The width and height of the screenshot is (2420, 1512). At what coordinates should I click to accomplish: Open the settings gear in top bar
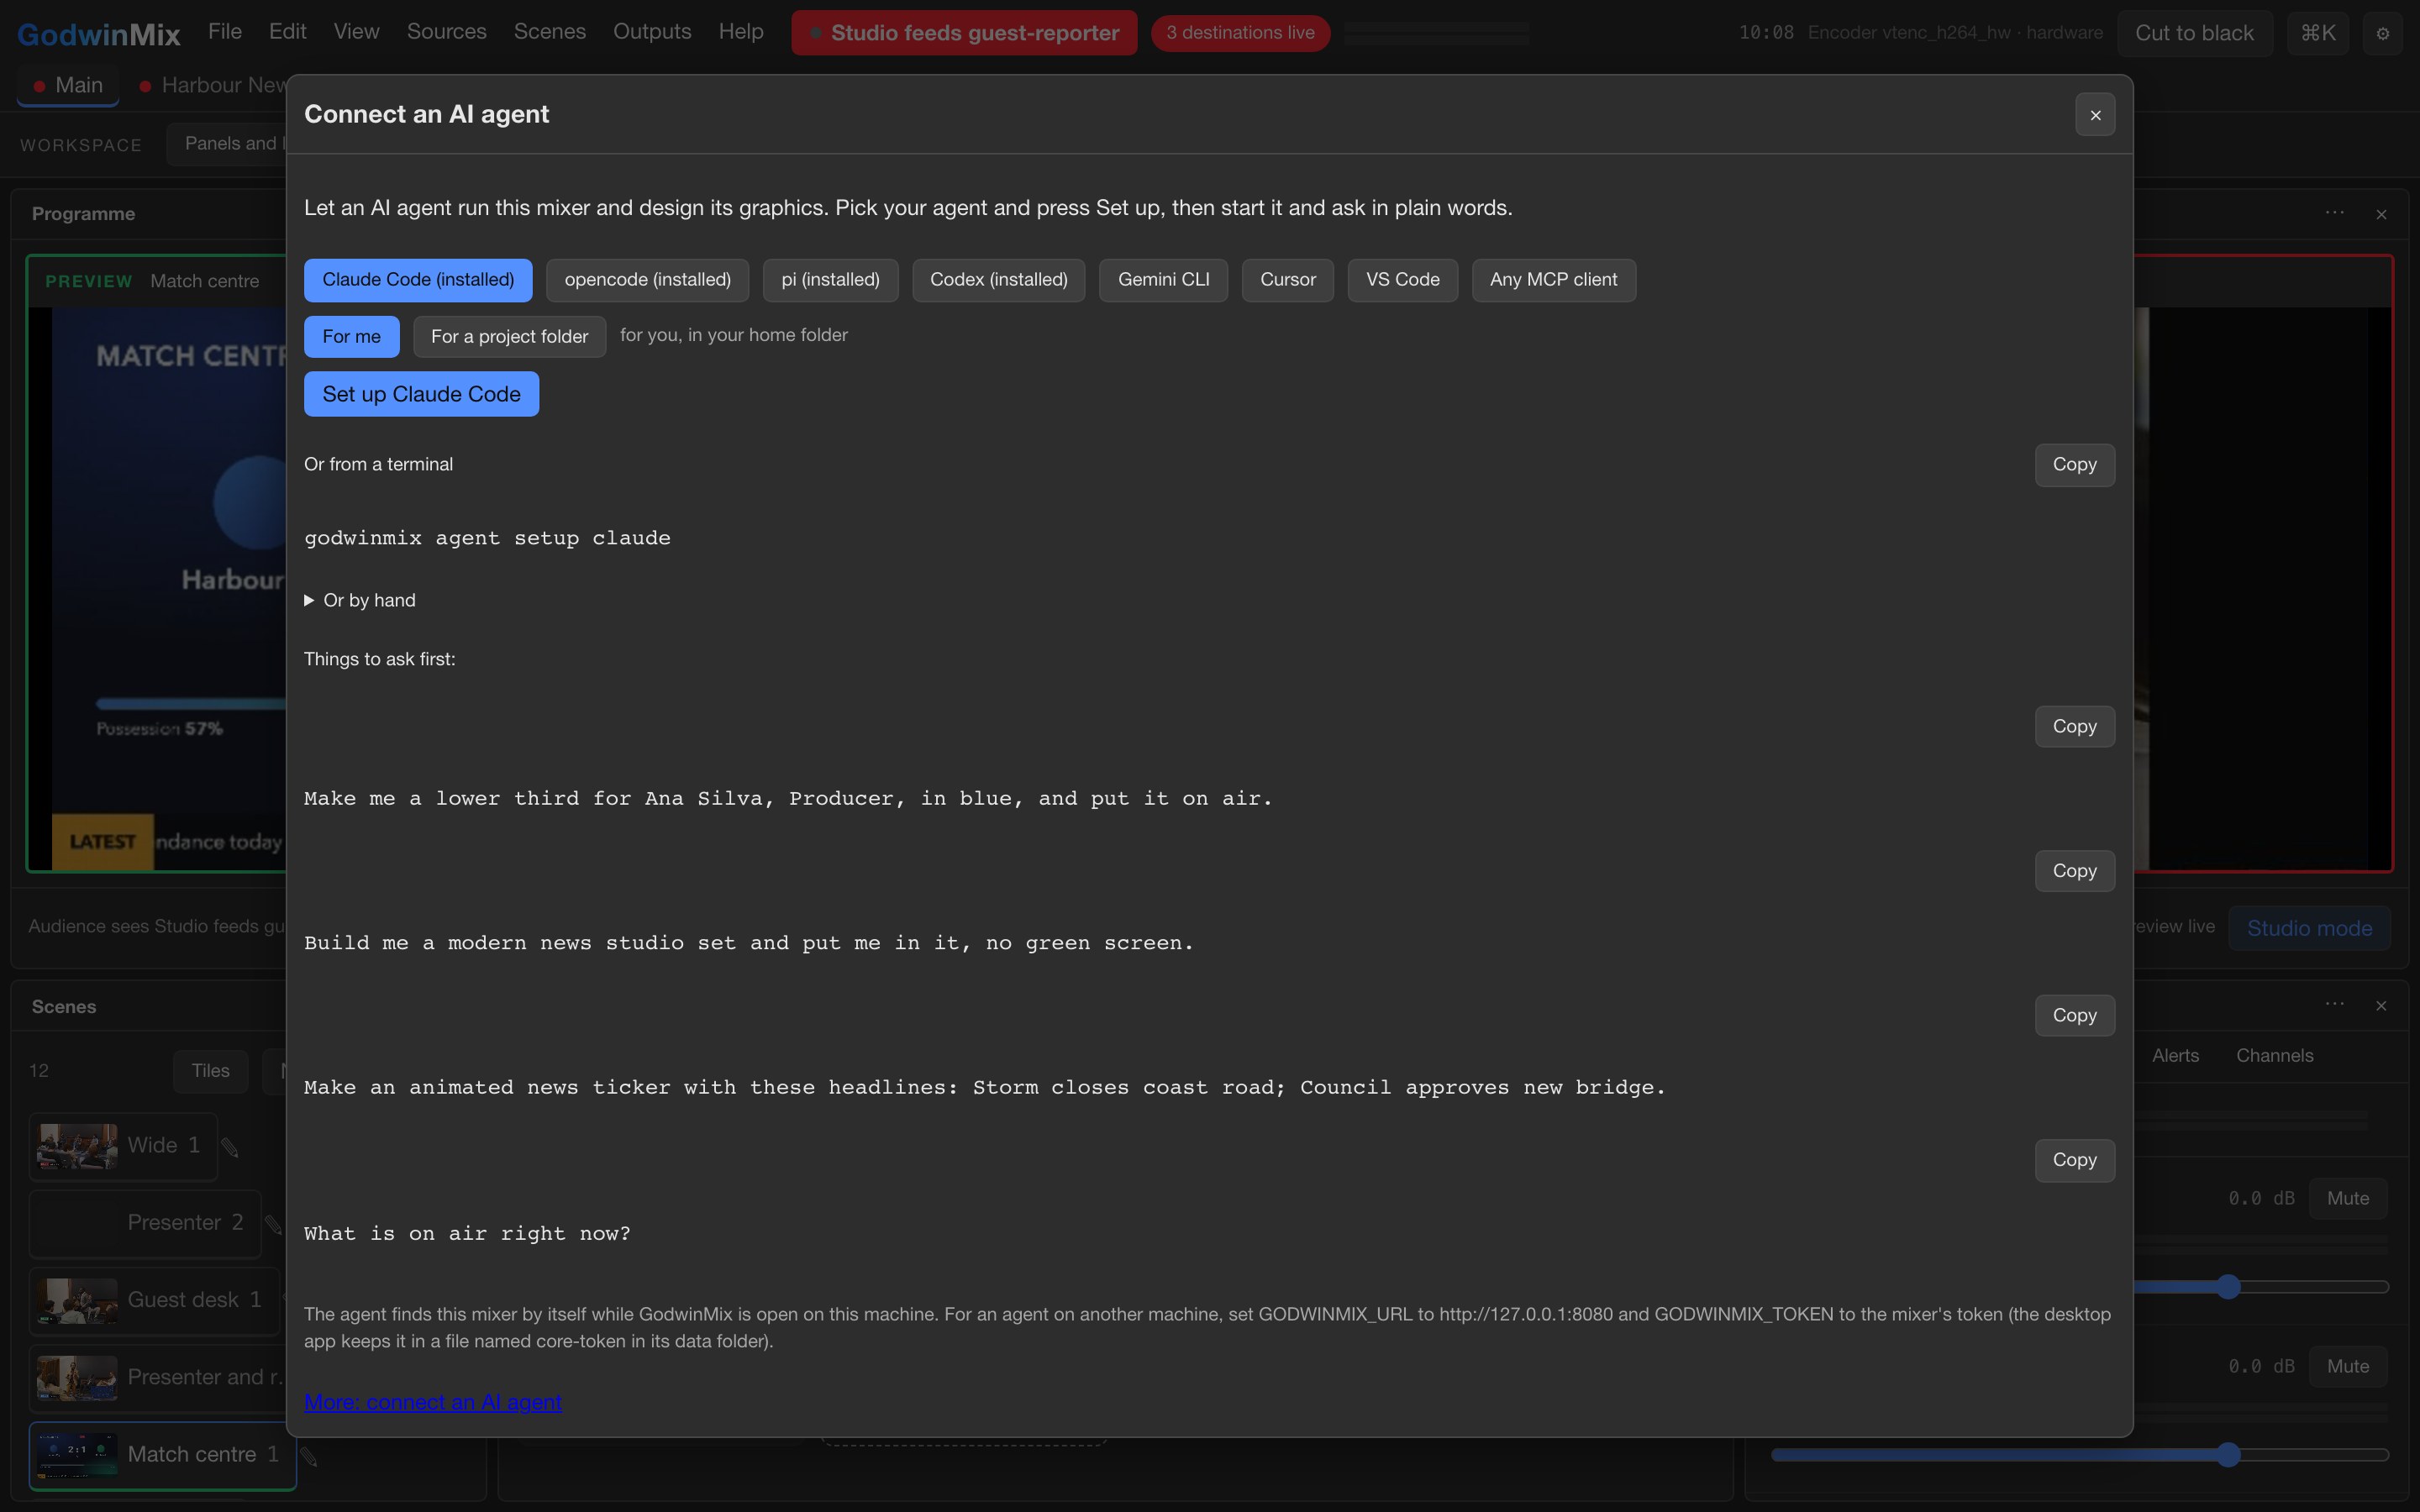tap(2383, 33)
